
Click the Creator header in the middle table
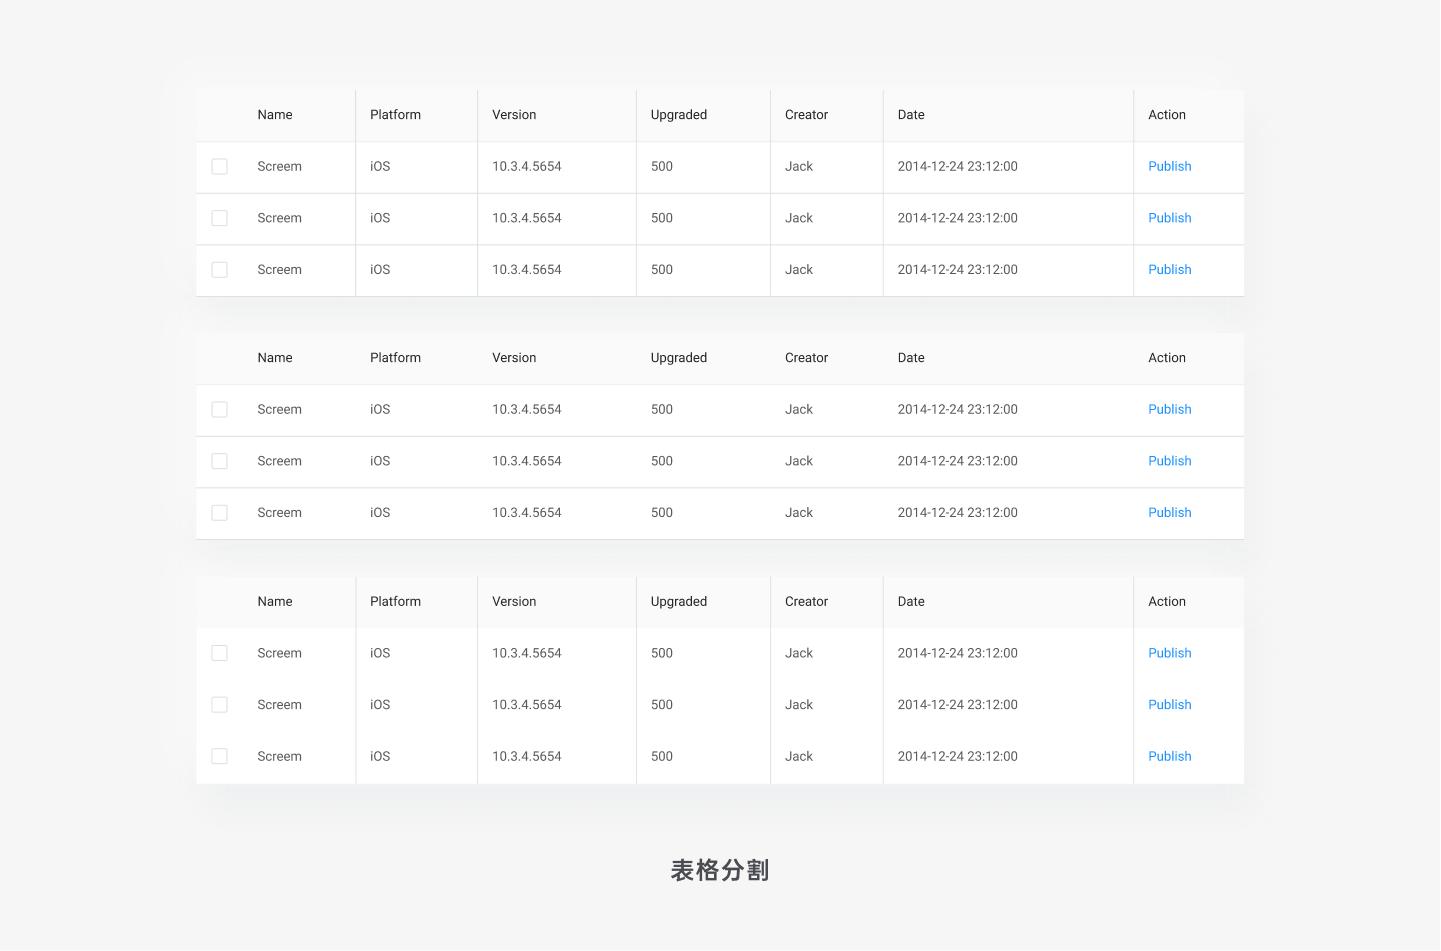pos(806,358)
